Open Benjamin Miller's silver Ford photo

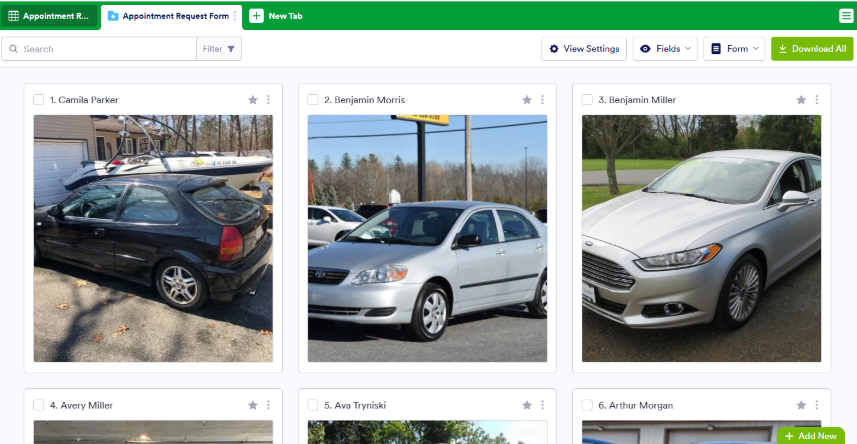click(701, 238)
